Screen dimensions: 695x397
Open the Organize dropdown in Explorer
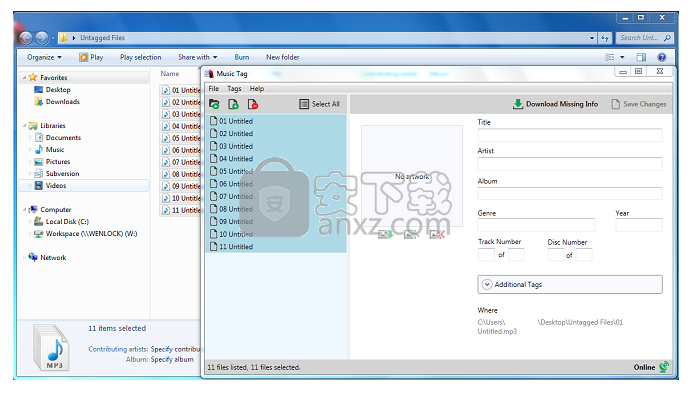coord(44,57)
